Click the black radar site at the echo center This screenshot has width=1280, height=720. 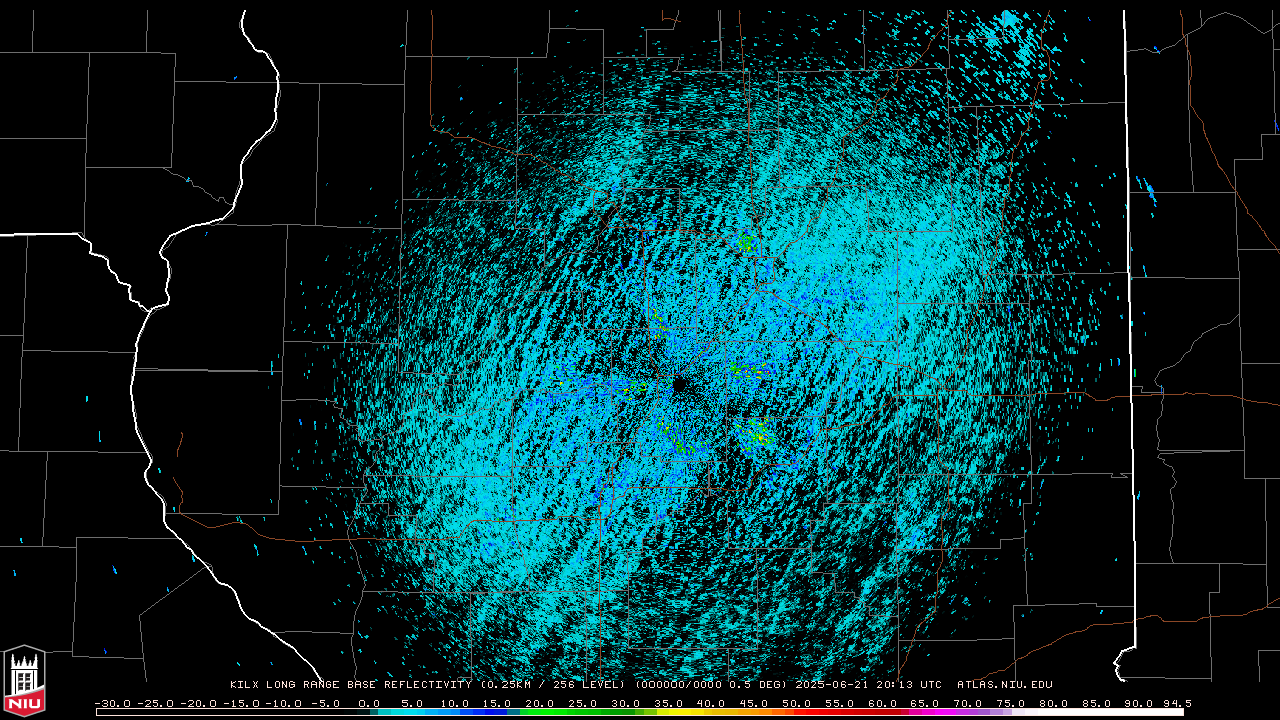[x=680, y=384]
